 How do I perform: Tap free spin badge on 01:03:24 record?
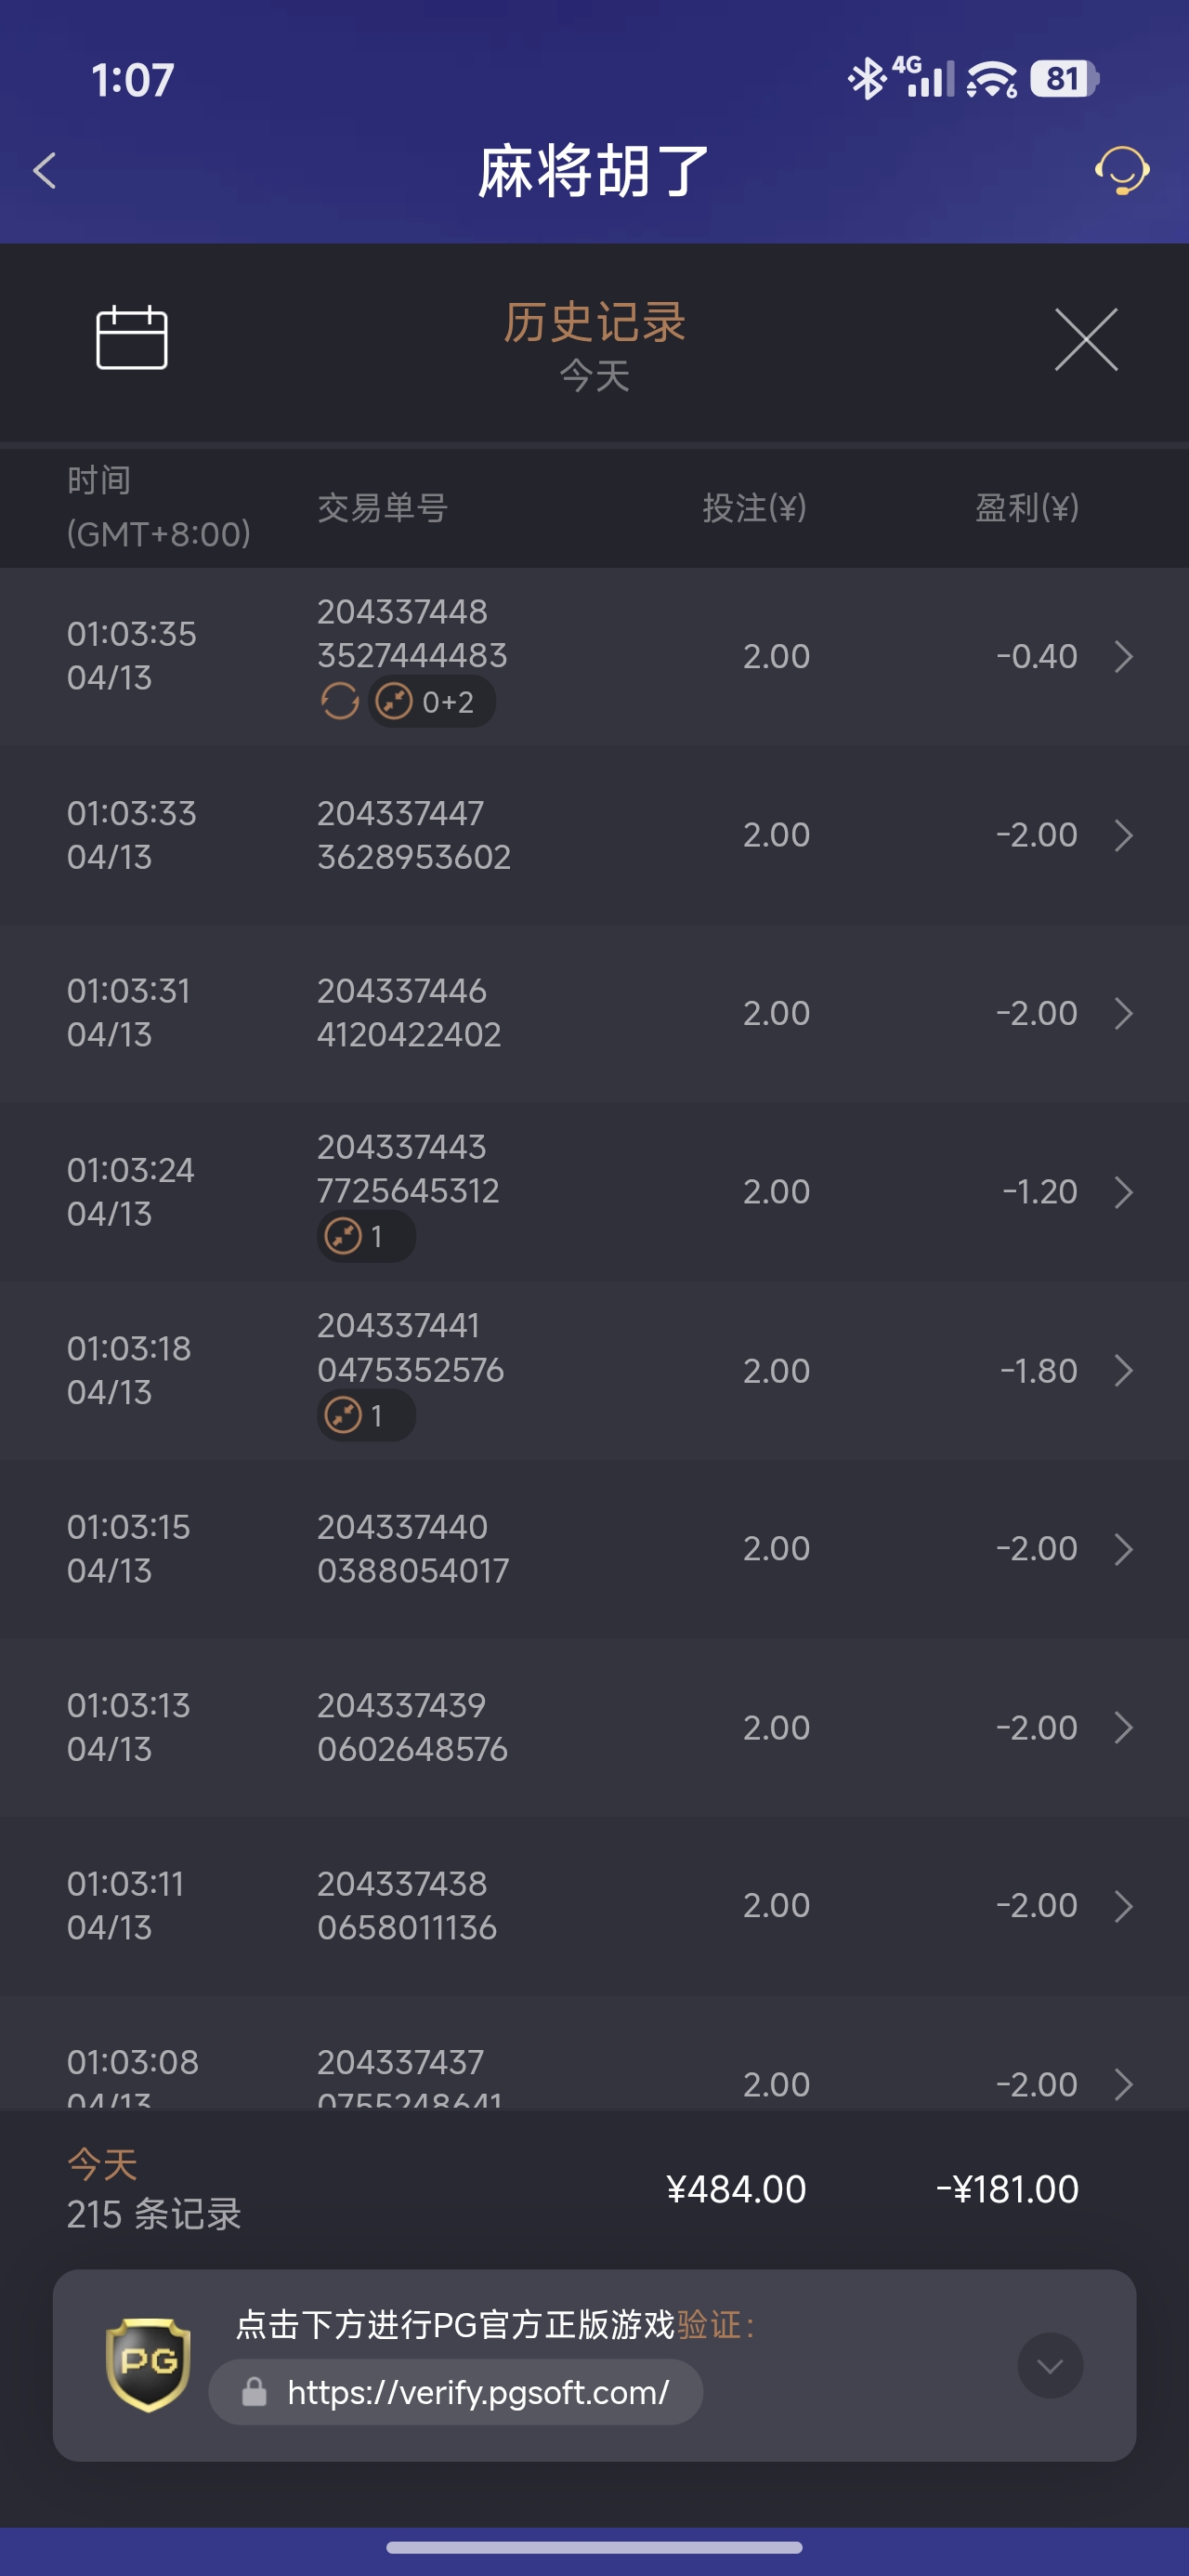(x=366, y=1237)
